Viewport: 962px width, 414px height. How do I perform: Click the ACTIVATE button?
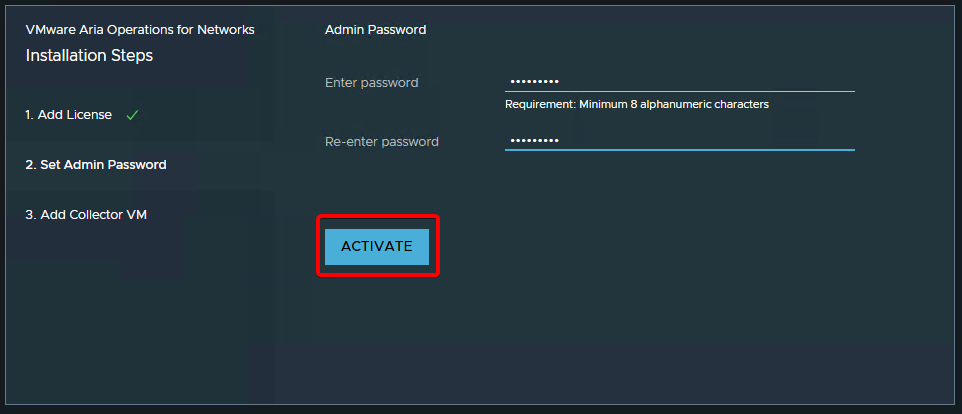point(377,246)
